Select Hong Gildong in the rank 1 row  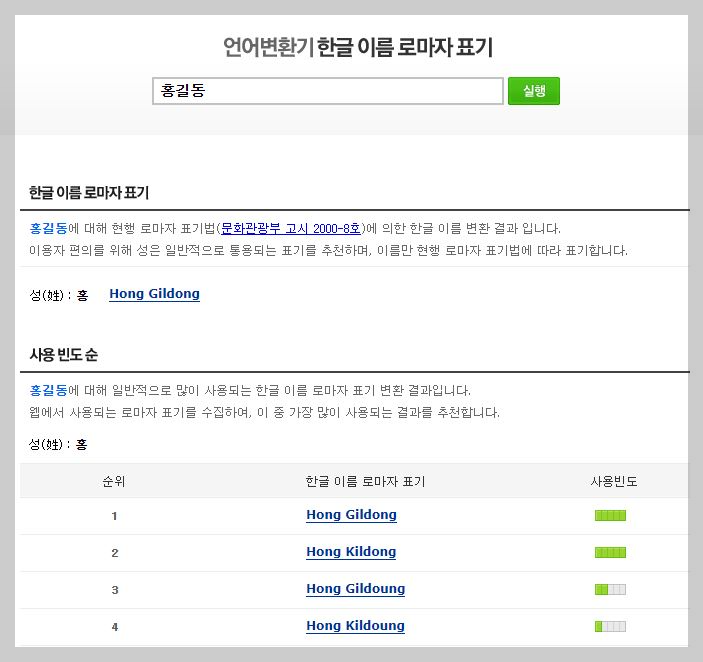point(351,515)
